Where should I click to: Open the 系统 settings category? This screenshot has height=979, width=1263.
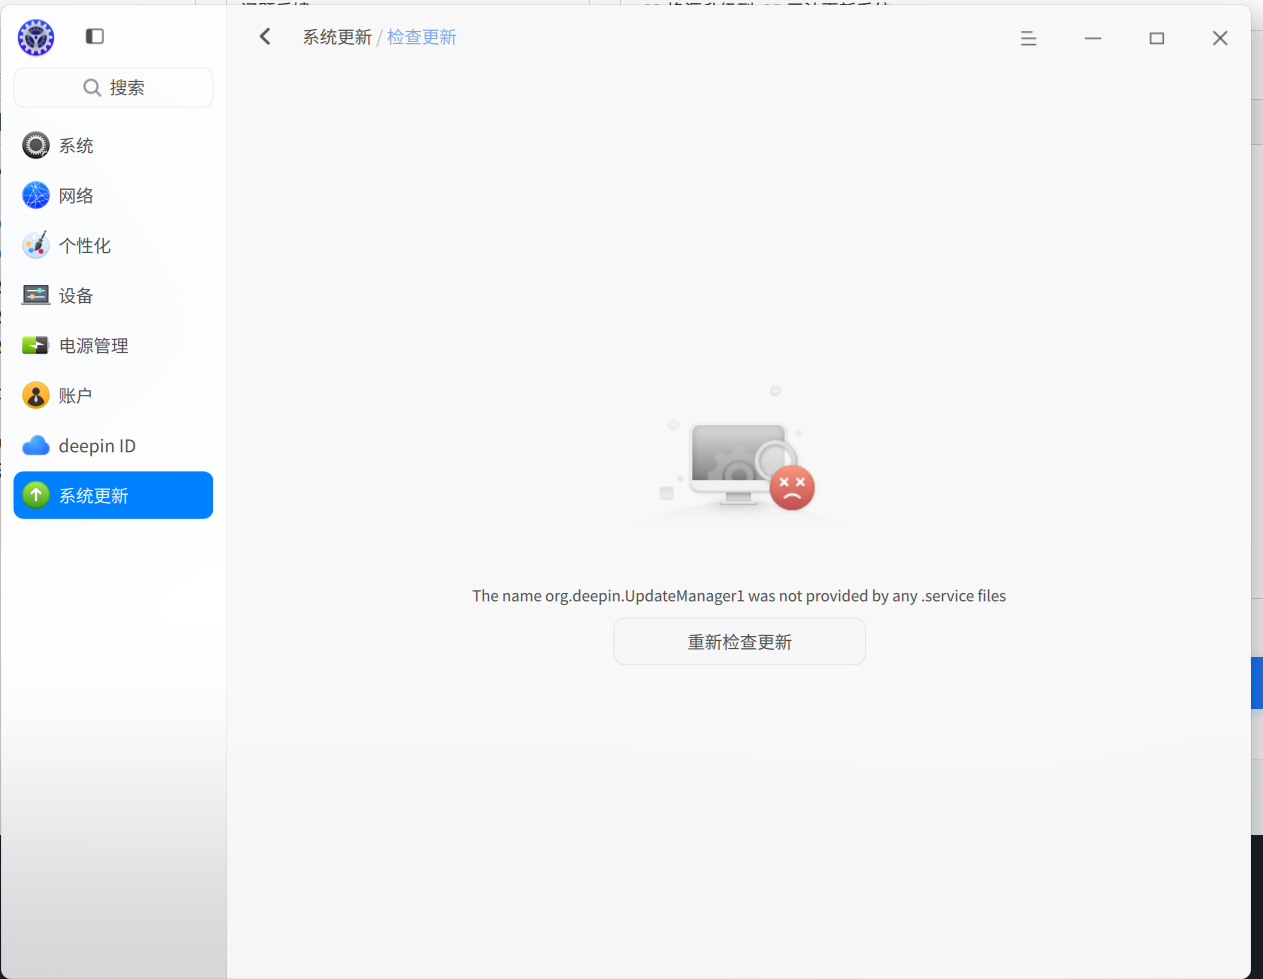tap(113, 145)
